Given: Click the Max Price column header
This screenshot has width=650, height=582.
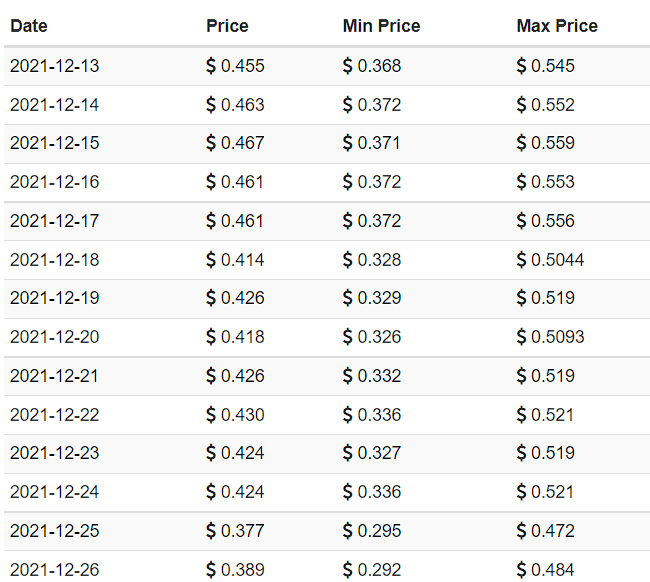Looking at the screenshot, I should (557, 26).
